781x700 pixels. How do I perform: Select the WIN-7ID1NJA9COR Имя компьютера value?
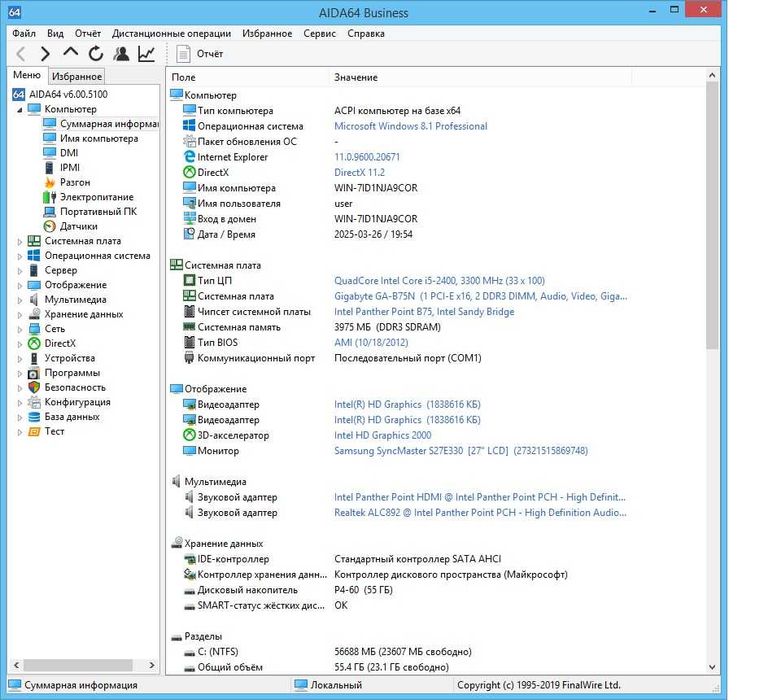pyautogui.click(x=376, y=188)
